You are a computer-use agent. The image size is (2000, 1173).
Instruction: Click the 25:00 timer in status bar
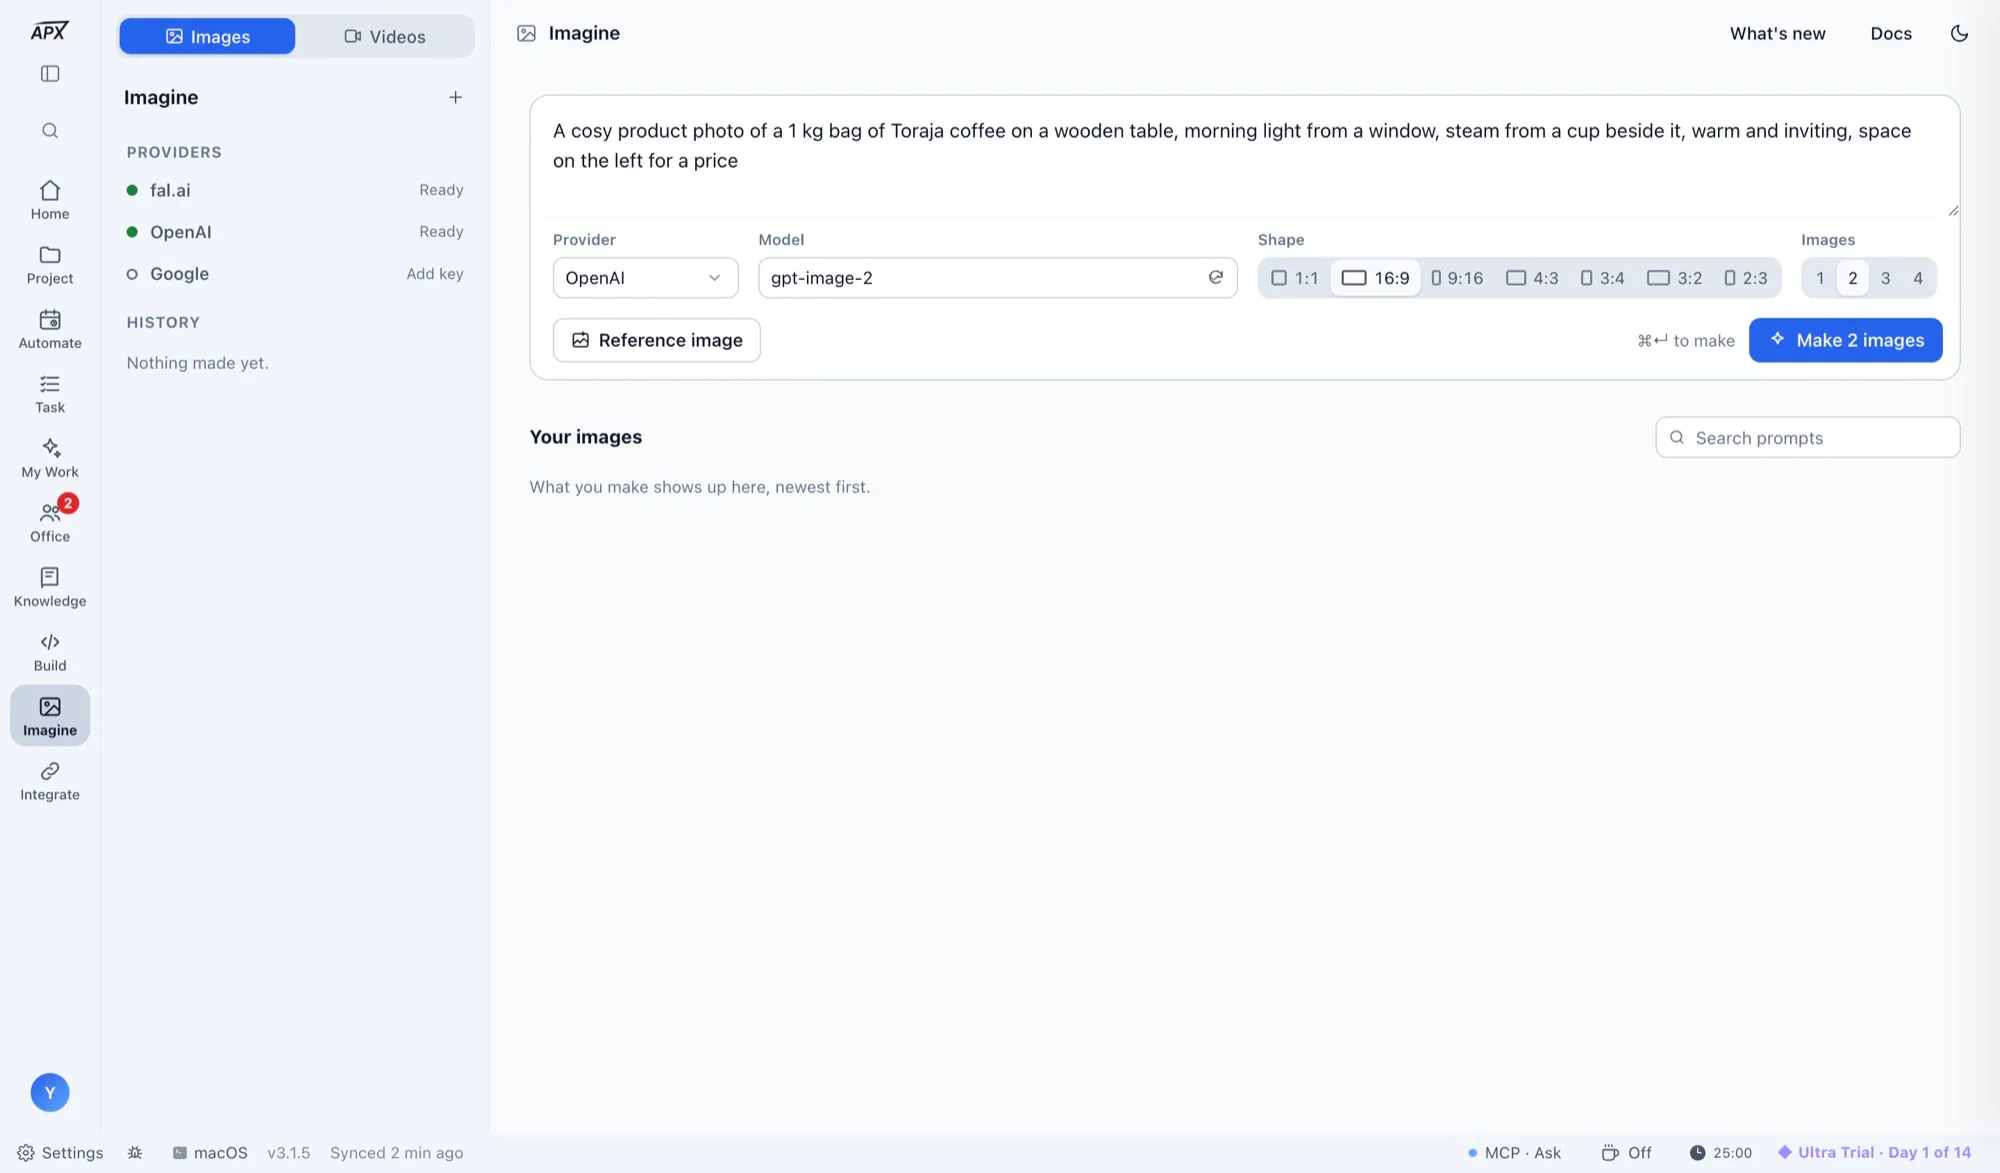(1720, 1152)
